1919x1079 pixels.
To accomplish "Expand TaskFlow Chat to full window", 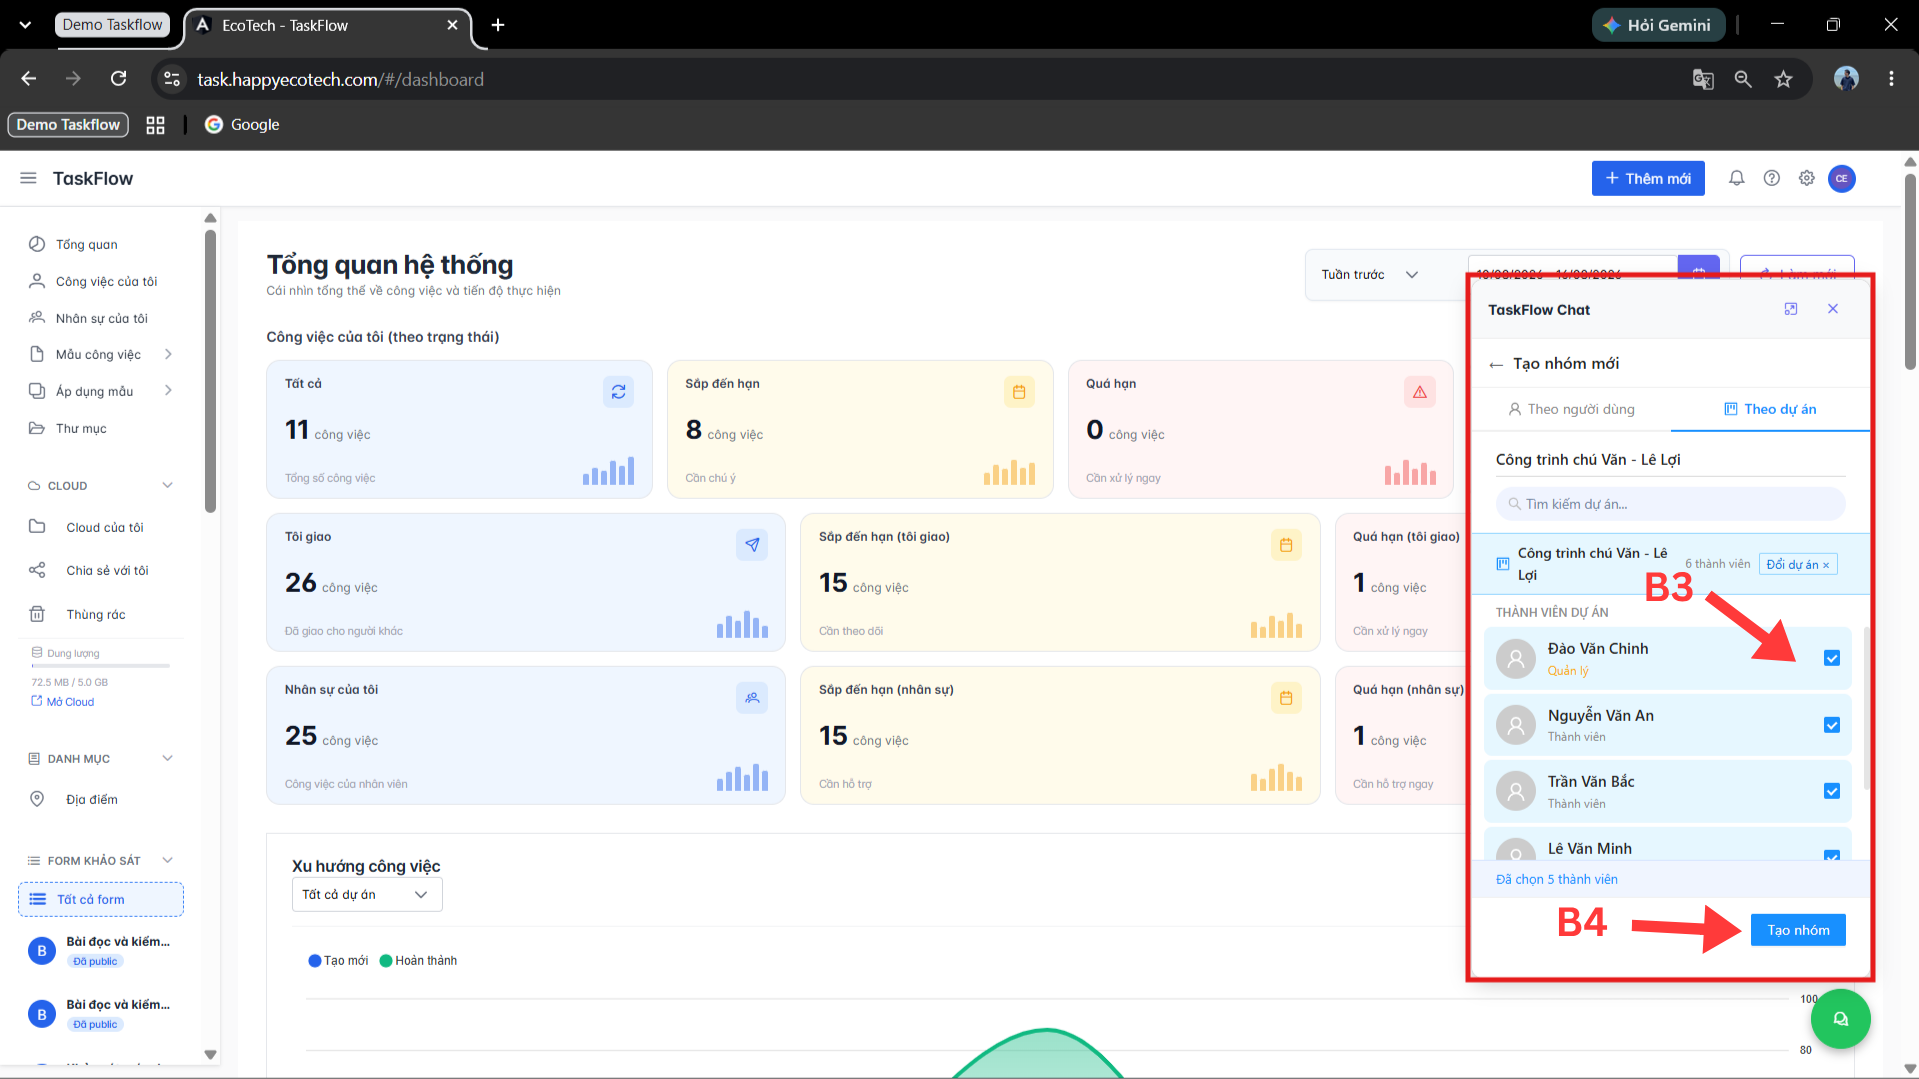I will point(1791,309).
